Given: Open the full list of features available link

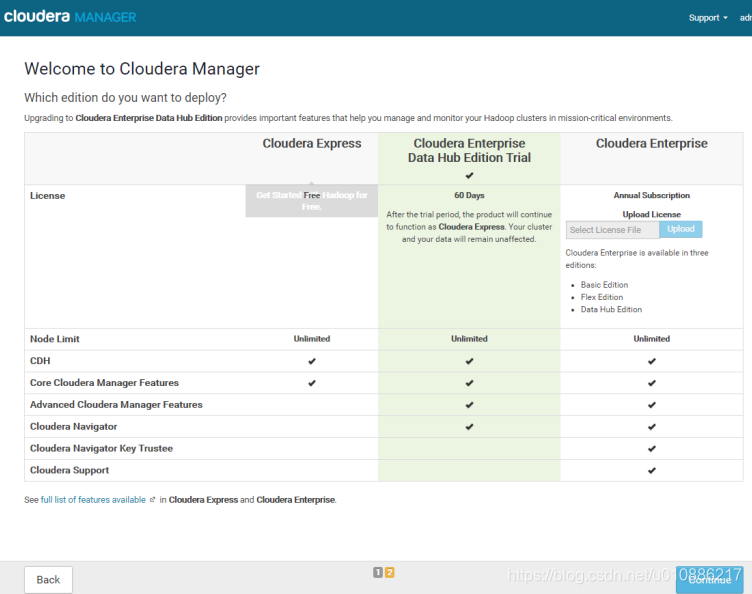Looking at the screenshot, I should click(93, 500).
